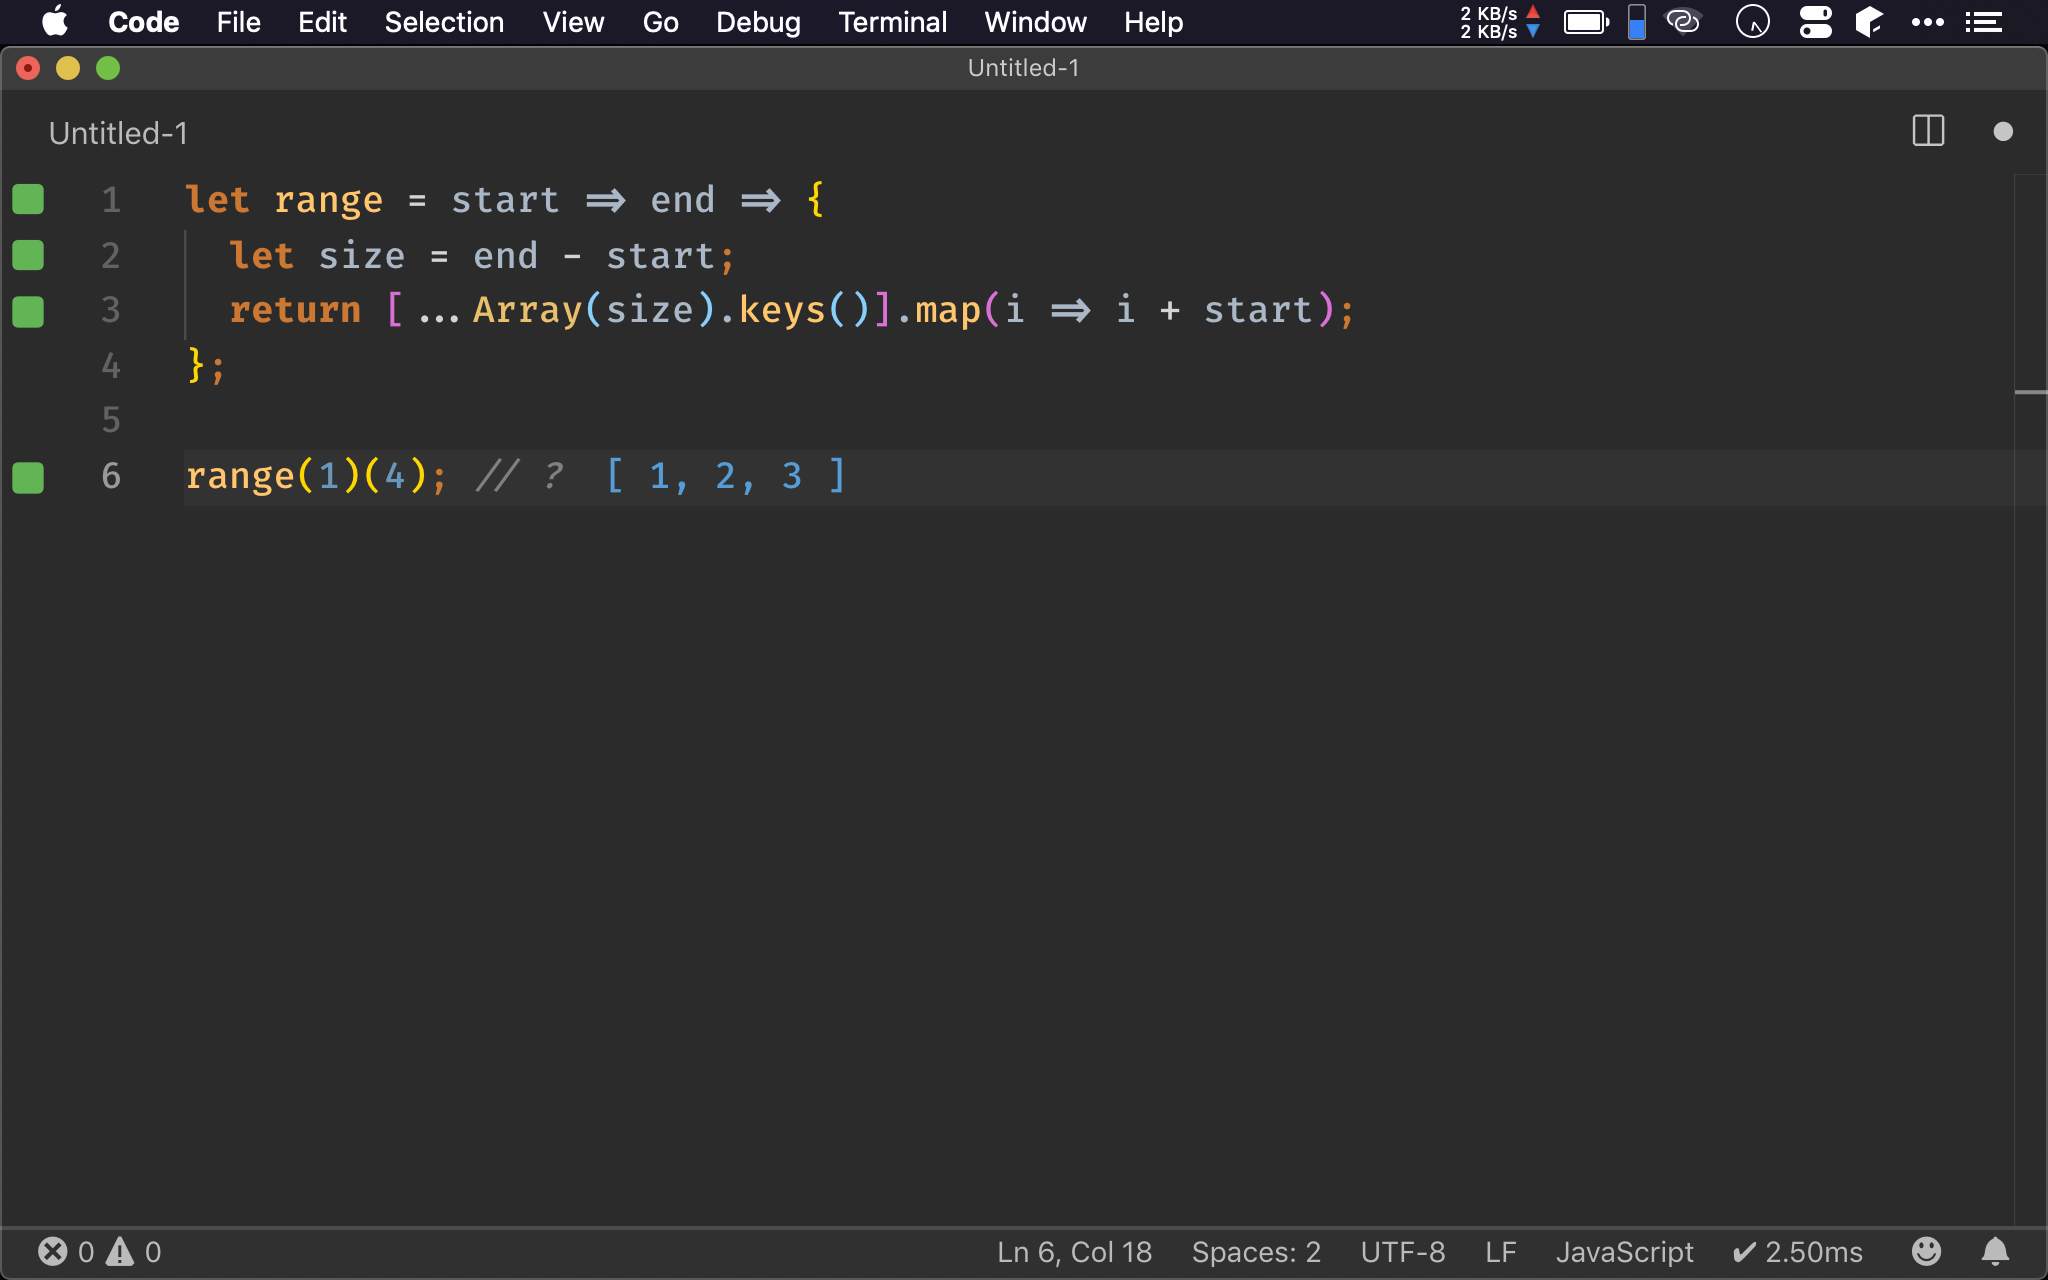Change language mode via 'JavaScript'

click(1624, 1252)
